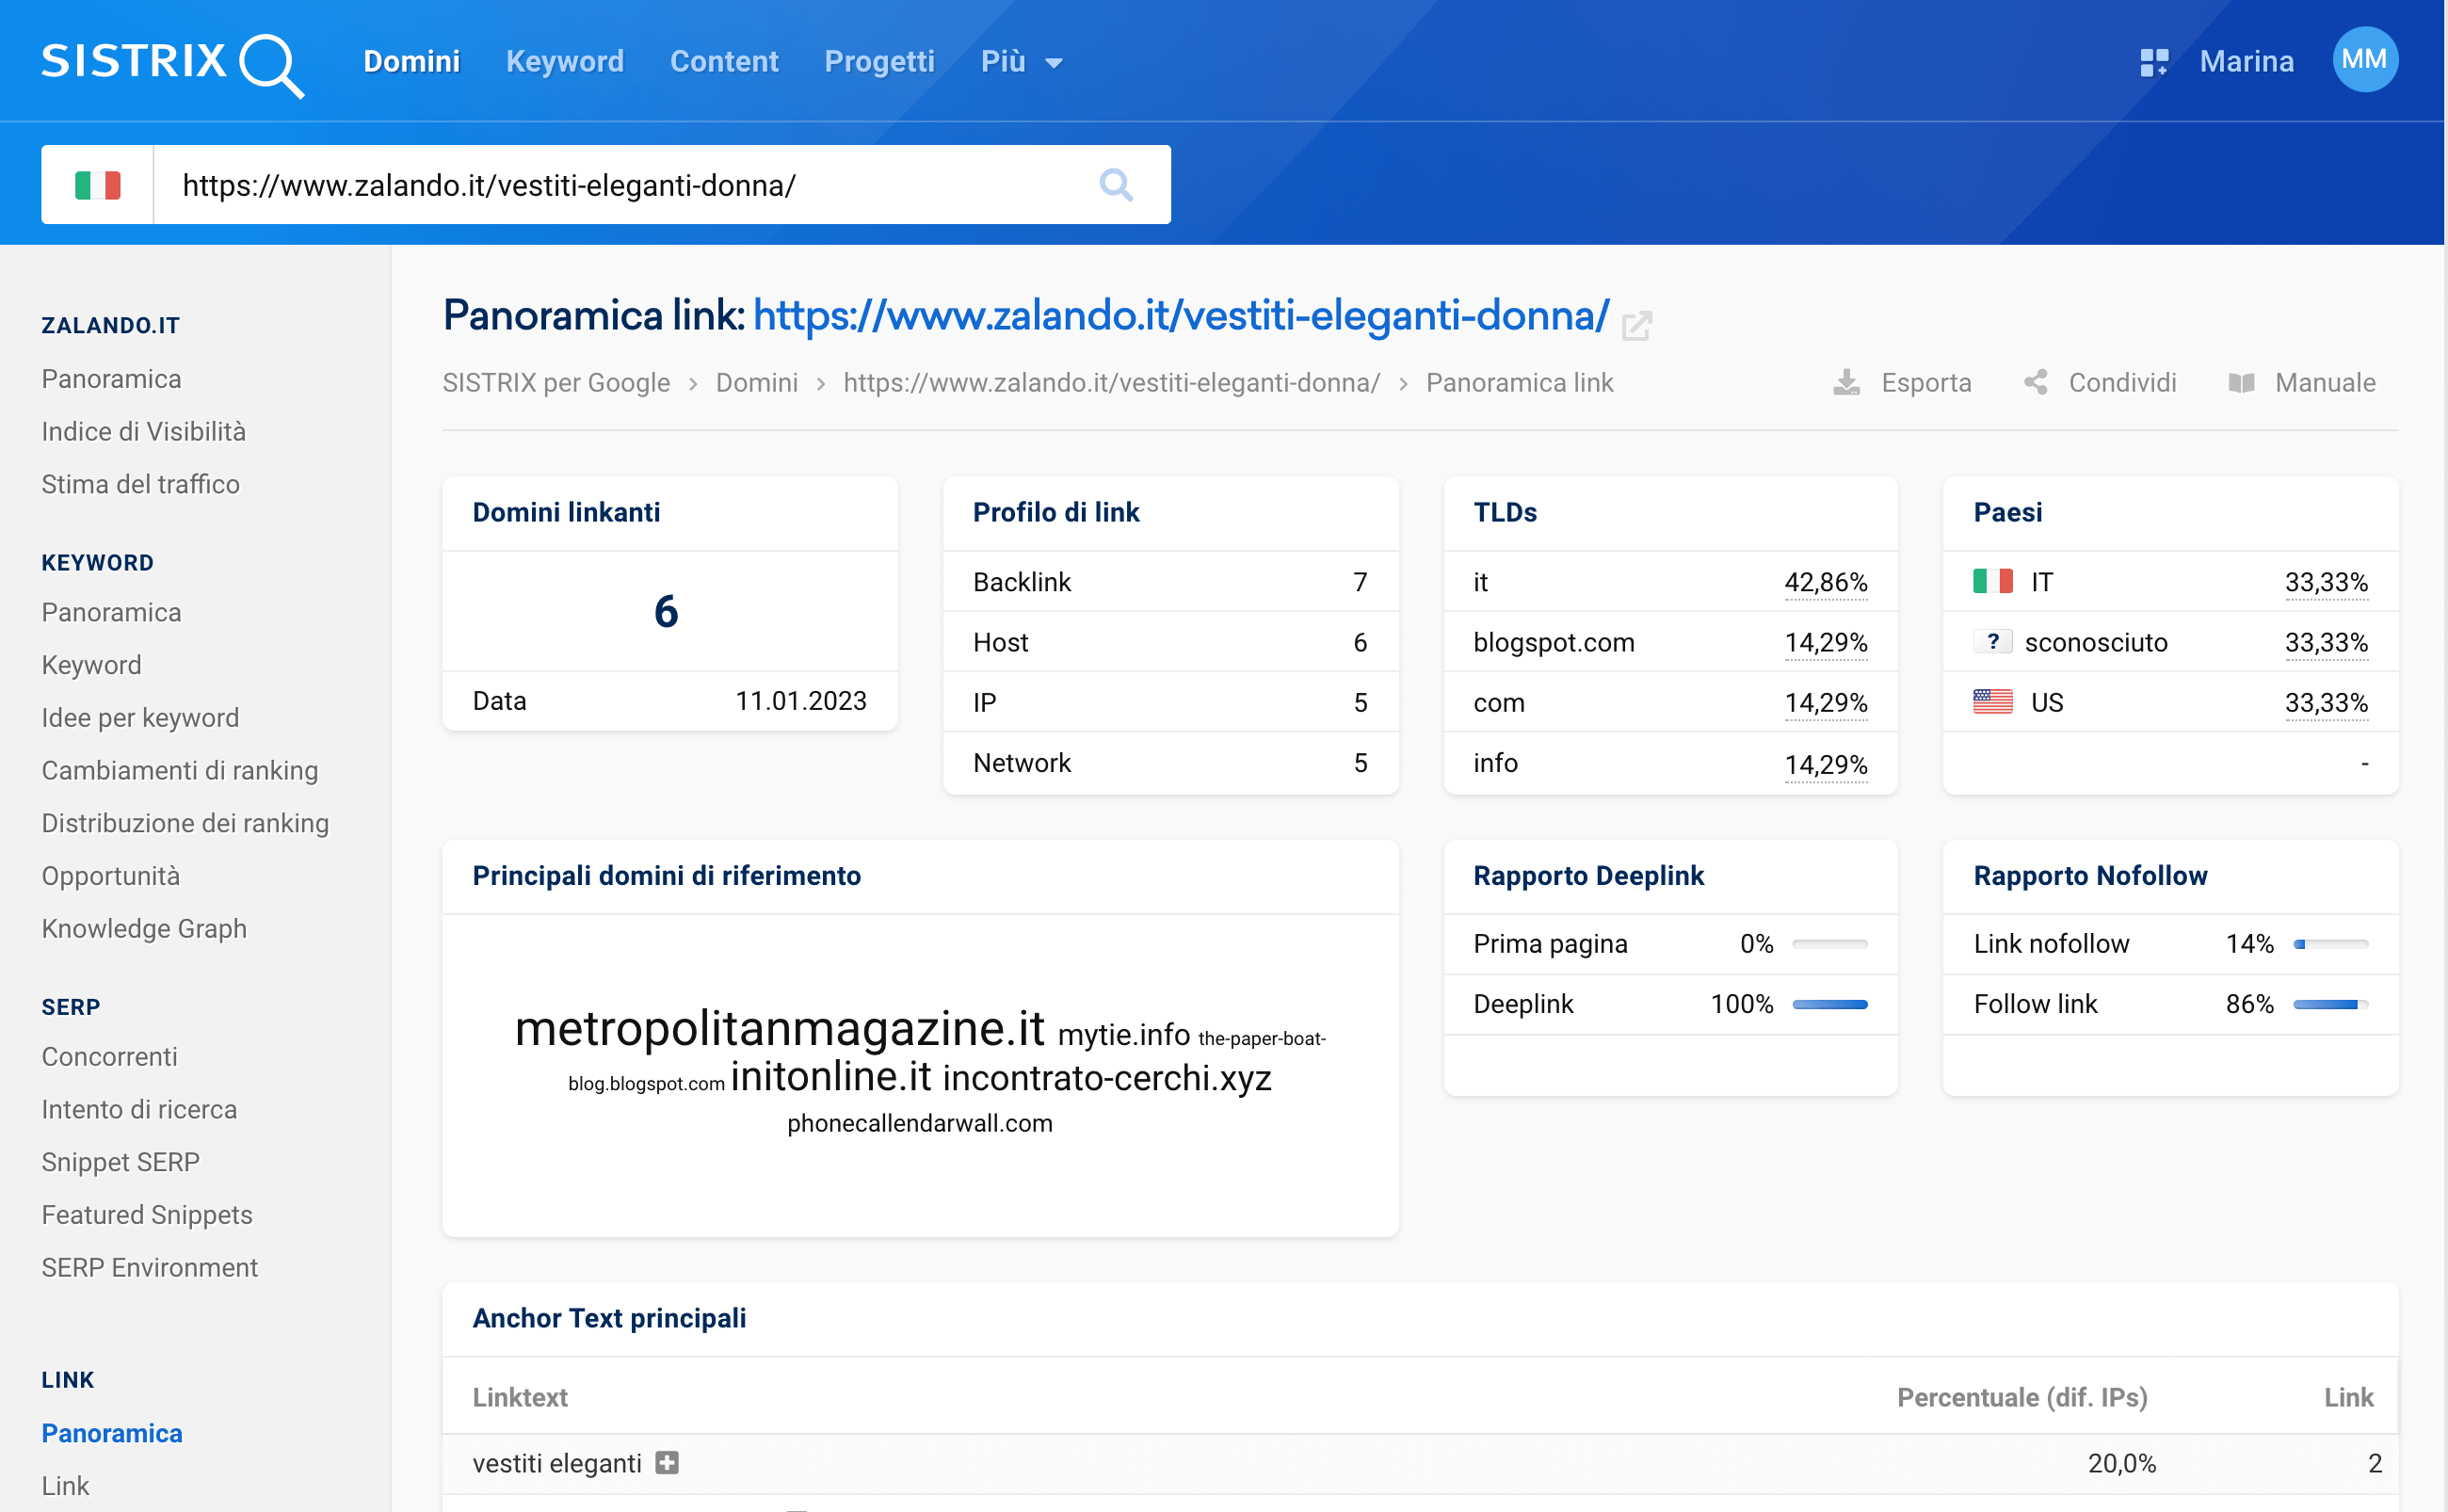
Task: Click the search magnifier in URL field
Action: 1116,185
